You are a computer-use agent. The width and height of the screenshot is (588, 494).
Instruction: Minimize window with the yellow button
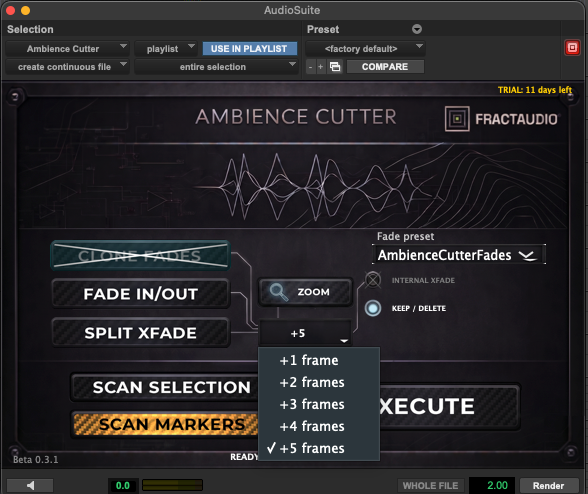click(x=26, y=11)
